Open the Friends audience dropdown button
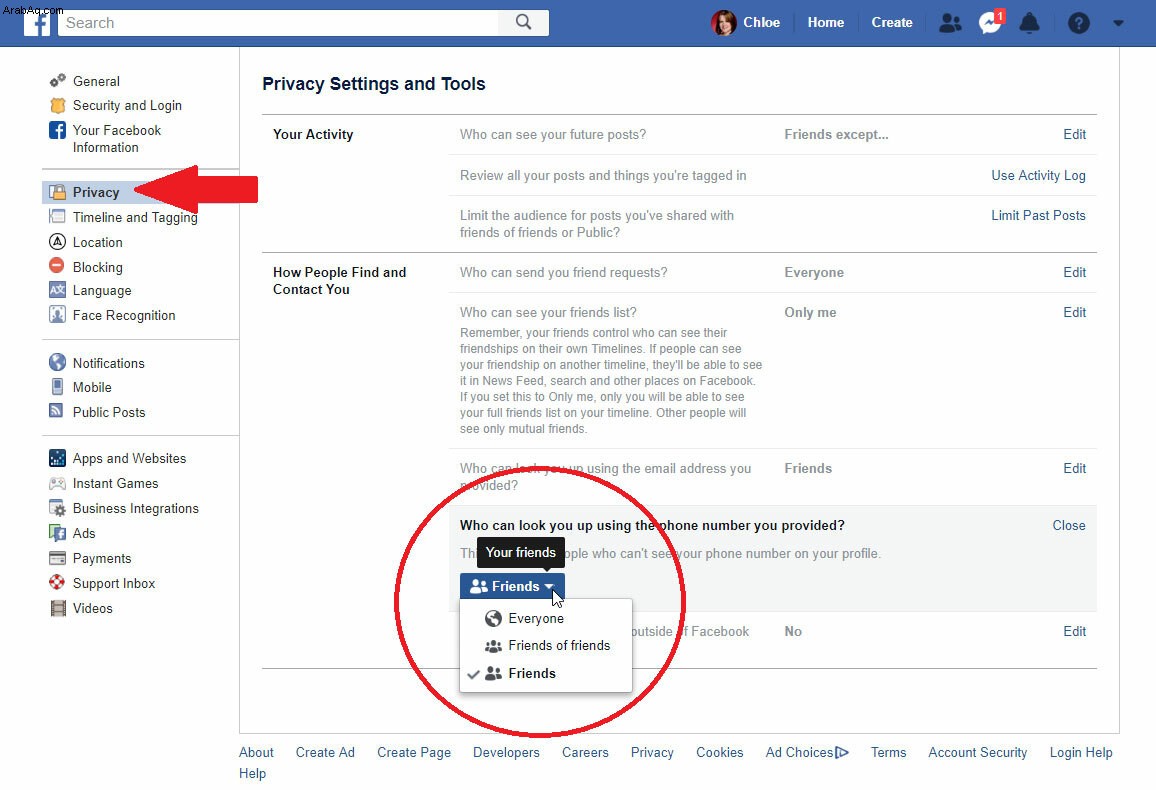This screenshot has height=790, width=1156. (x=512, y=586)
